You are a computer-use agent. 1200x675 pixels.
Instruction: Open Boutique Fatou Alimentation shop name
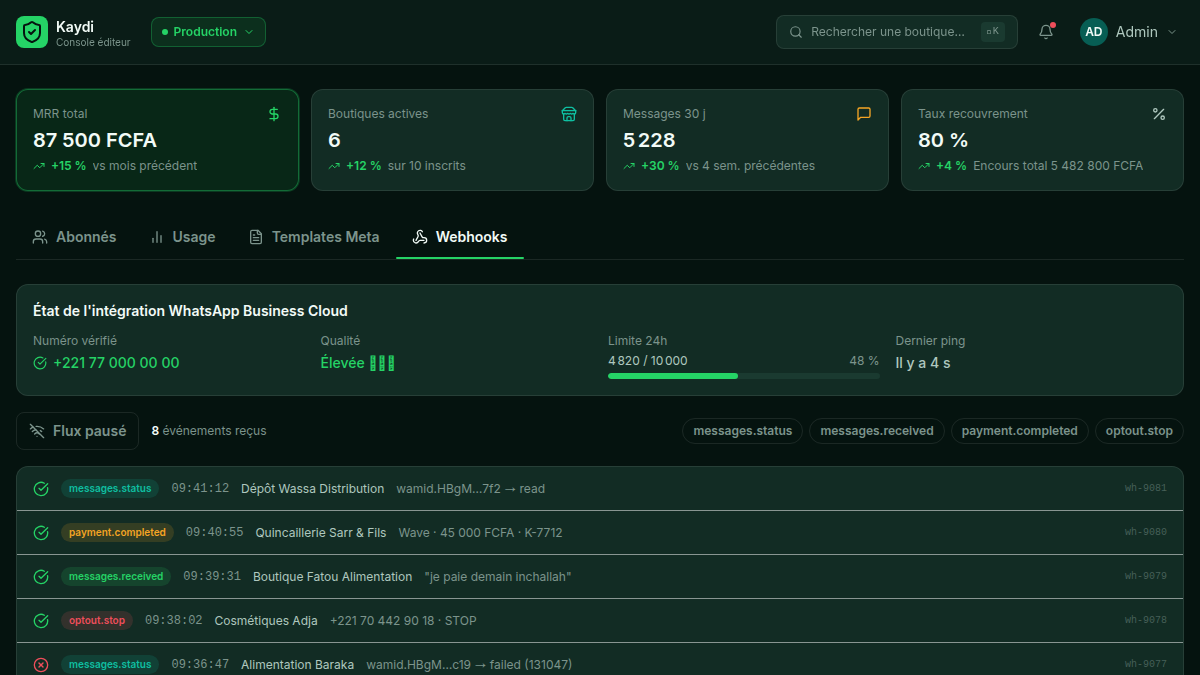pos(332,577)
